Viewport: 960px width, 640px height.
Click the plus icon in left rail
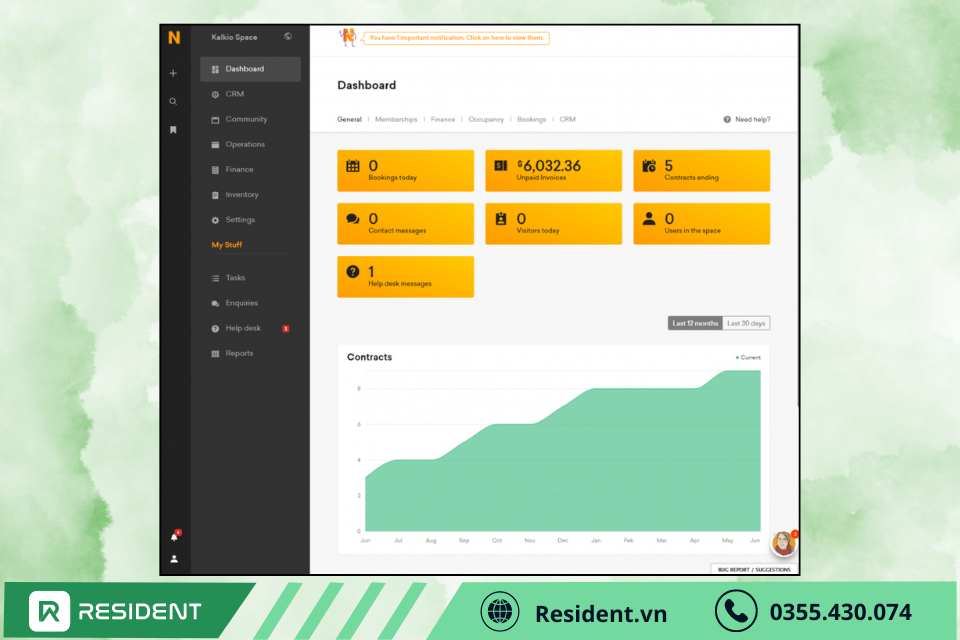pos(173,73)
